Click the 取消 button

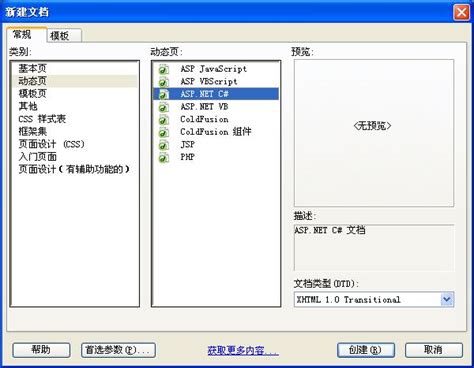434,350
